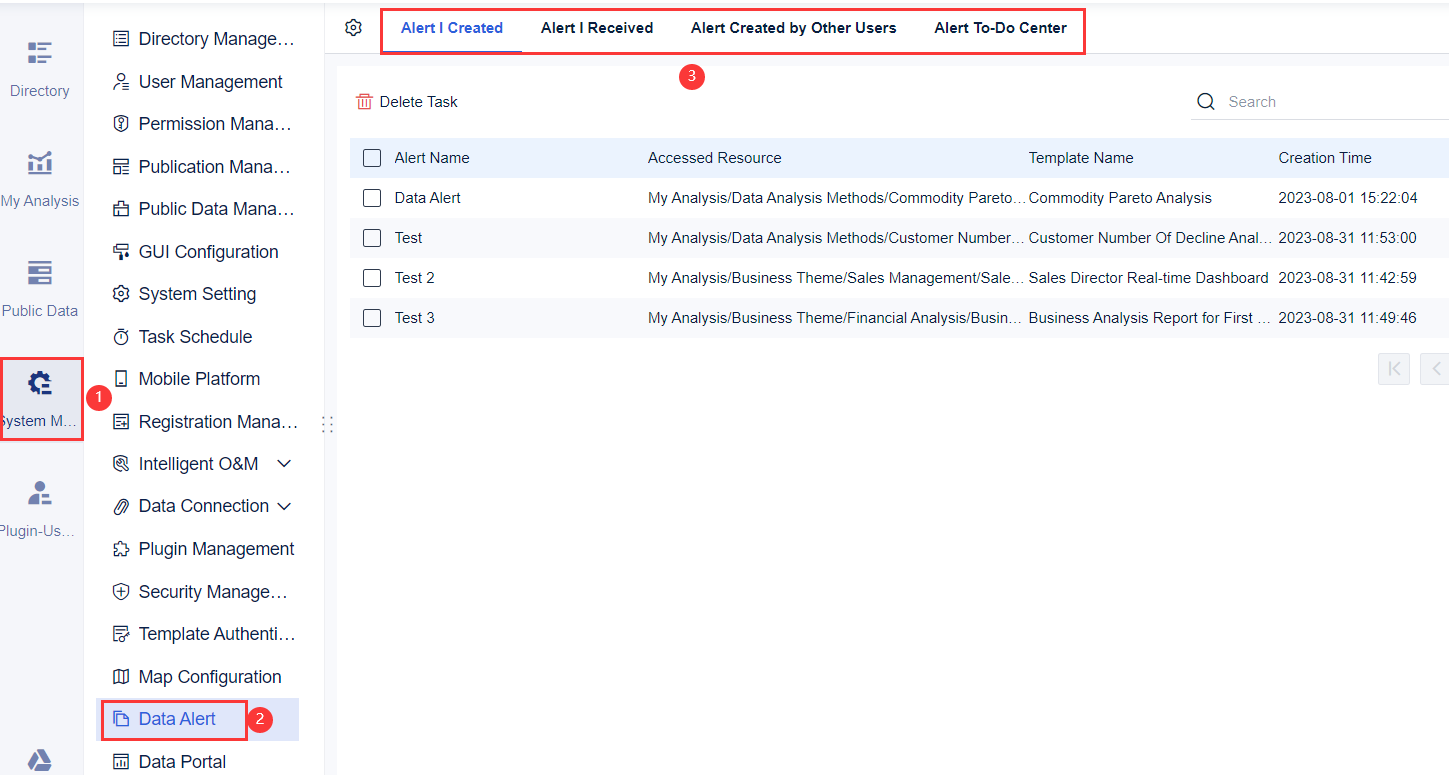Open the Plugin Management page
Screen dimensions: 1449x775
216,548
